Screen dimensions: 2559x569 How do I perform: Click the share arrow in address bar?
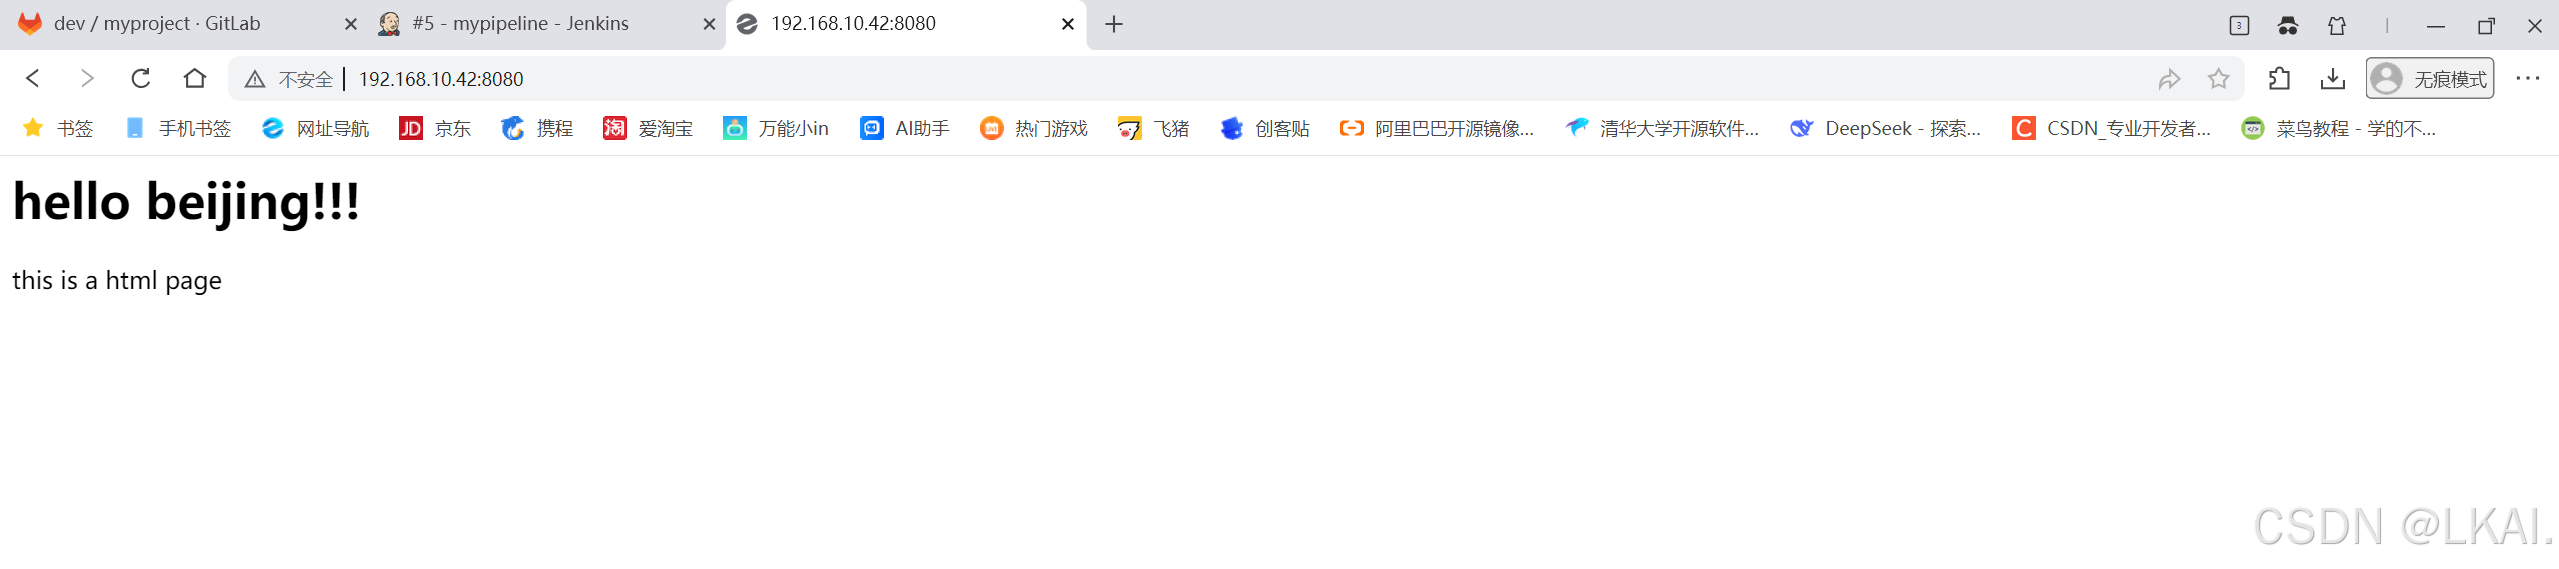(x=2169, y=79)
